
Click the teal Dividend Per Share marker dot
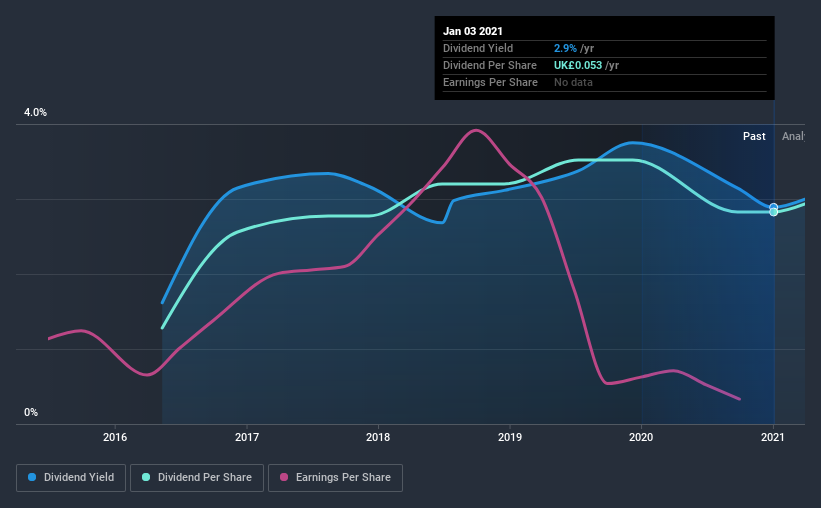click(773, 212)
